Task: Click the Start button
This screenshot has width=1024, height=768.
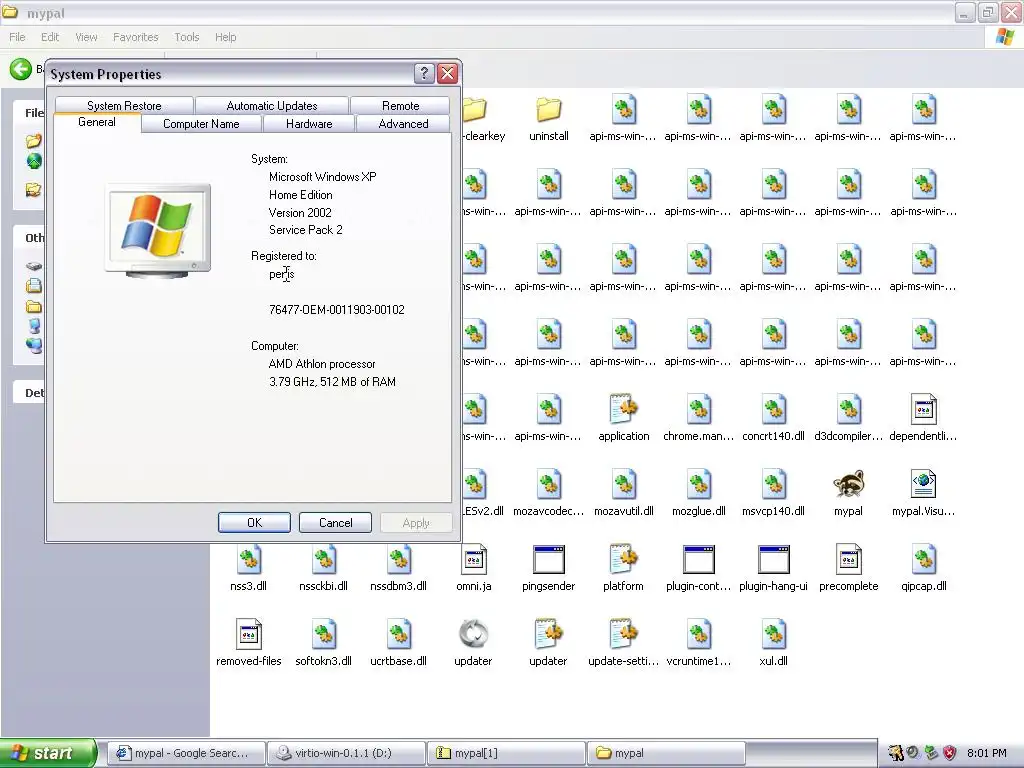Action: pos(48,753)
